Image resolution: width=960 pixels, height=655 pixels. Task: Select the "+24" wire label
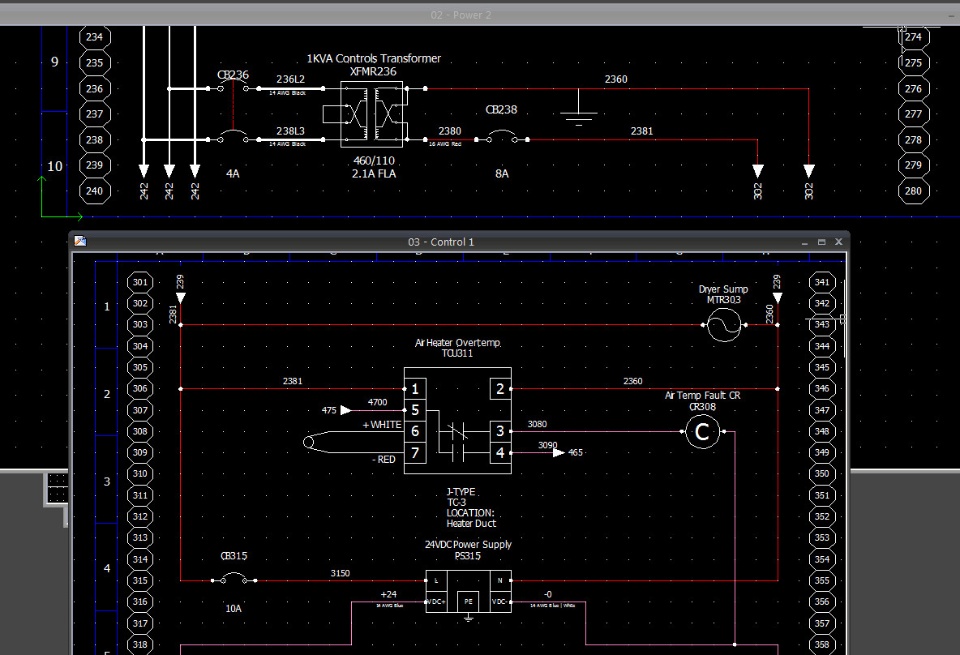[x=389, y=594]
